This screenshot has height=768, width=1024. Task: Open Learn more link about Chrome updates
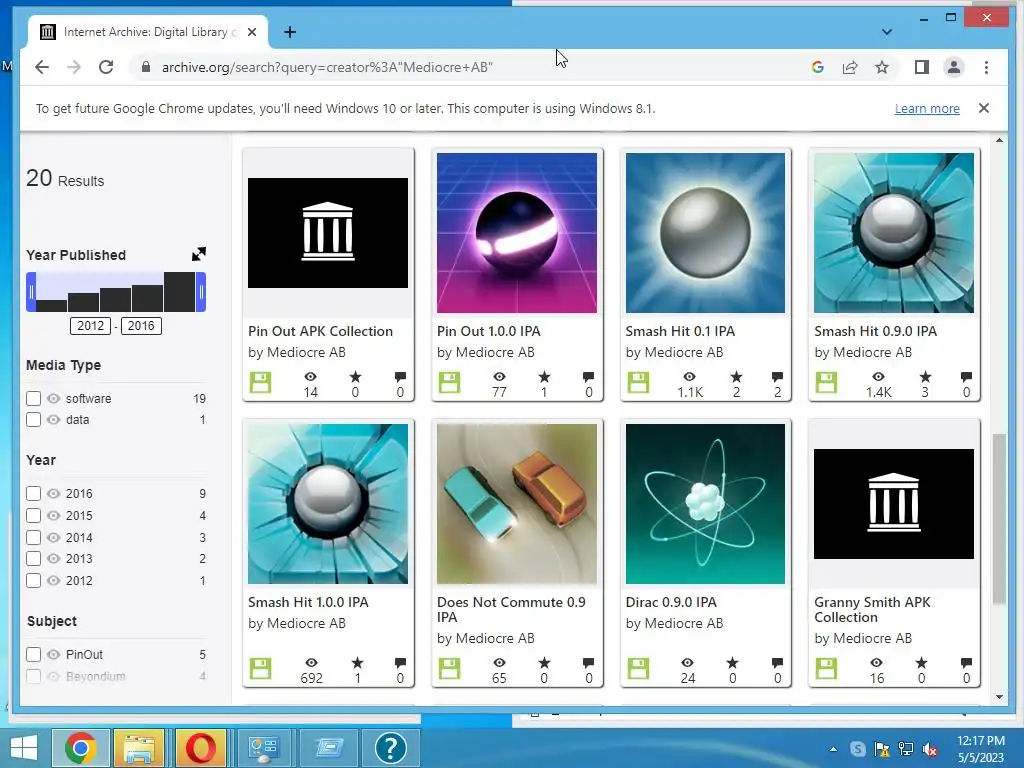pos(927,108)
